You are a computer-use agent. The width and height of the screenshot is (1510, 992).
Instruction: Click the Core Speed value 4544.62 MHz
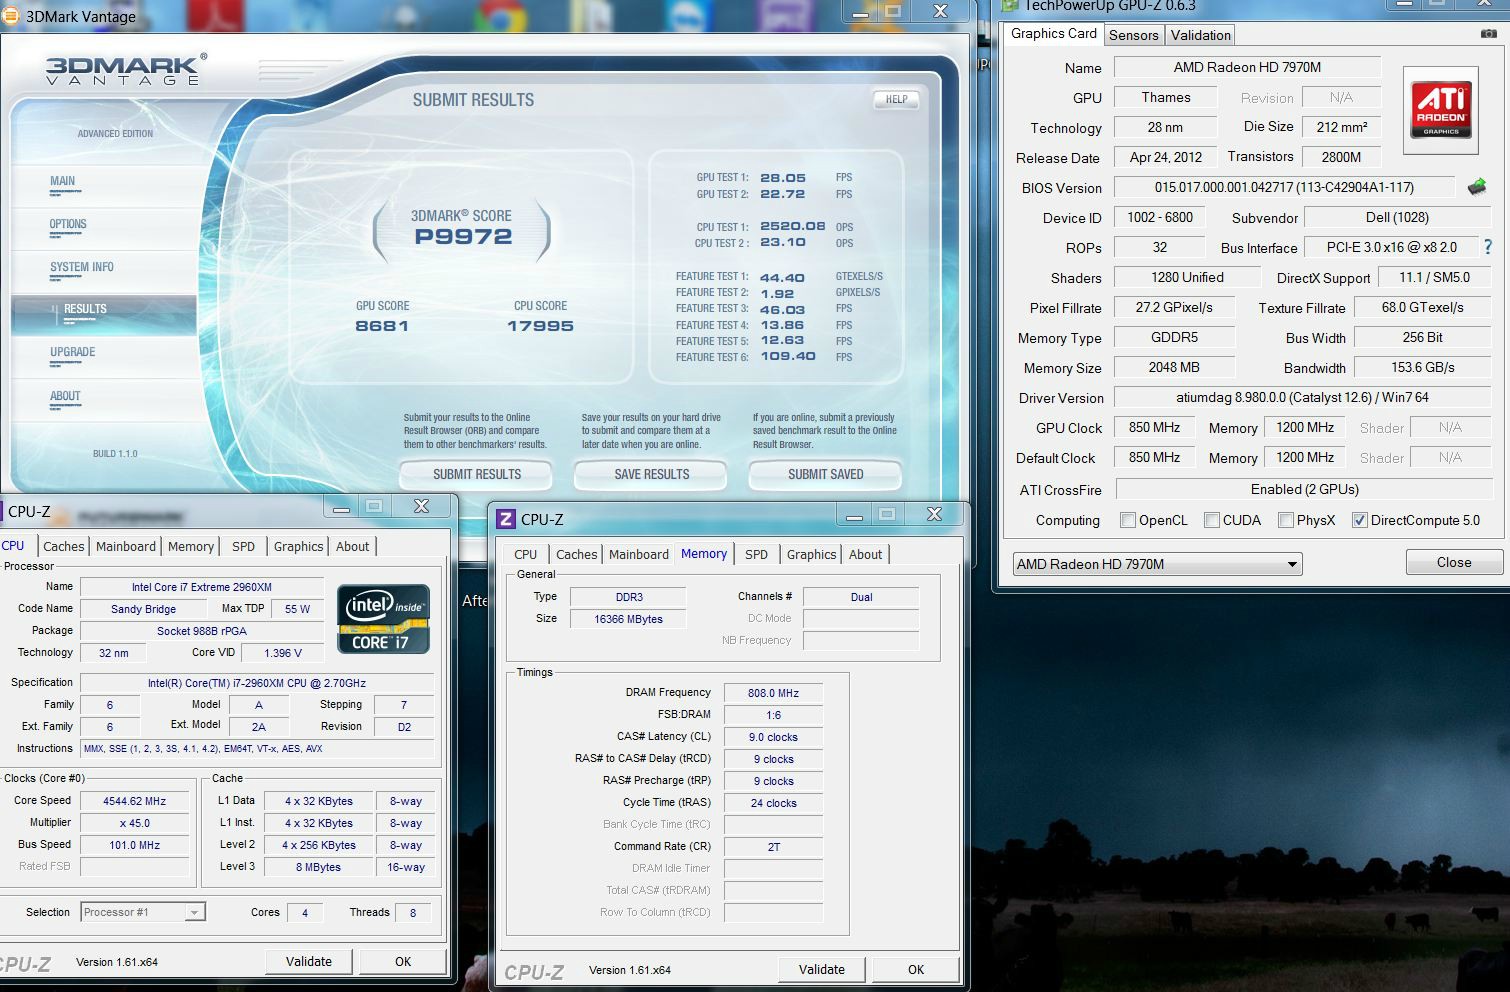coord(135,801)
